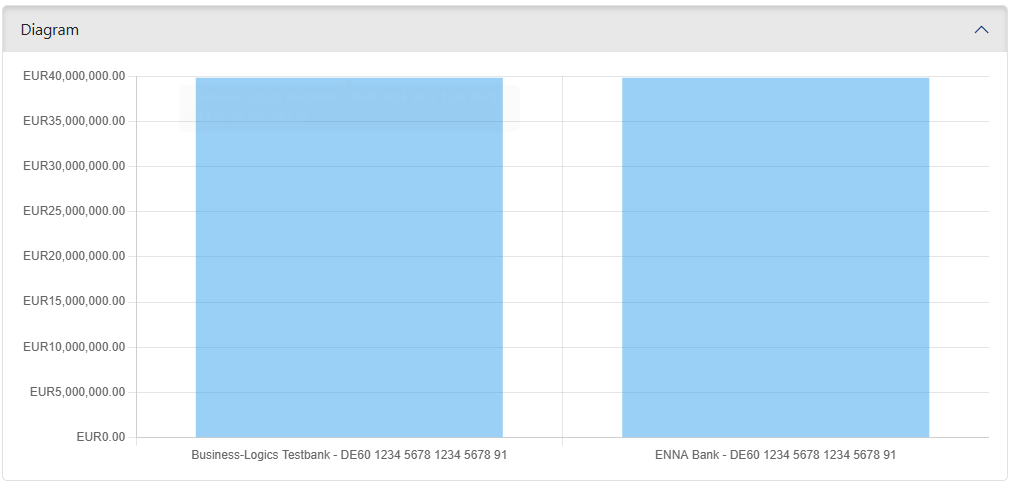Click the EUR25,000,000.00 axis label

pos(74,212)
